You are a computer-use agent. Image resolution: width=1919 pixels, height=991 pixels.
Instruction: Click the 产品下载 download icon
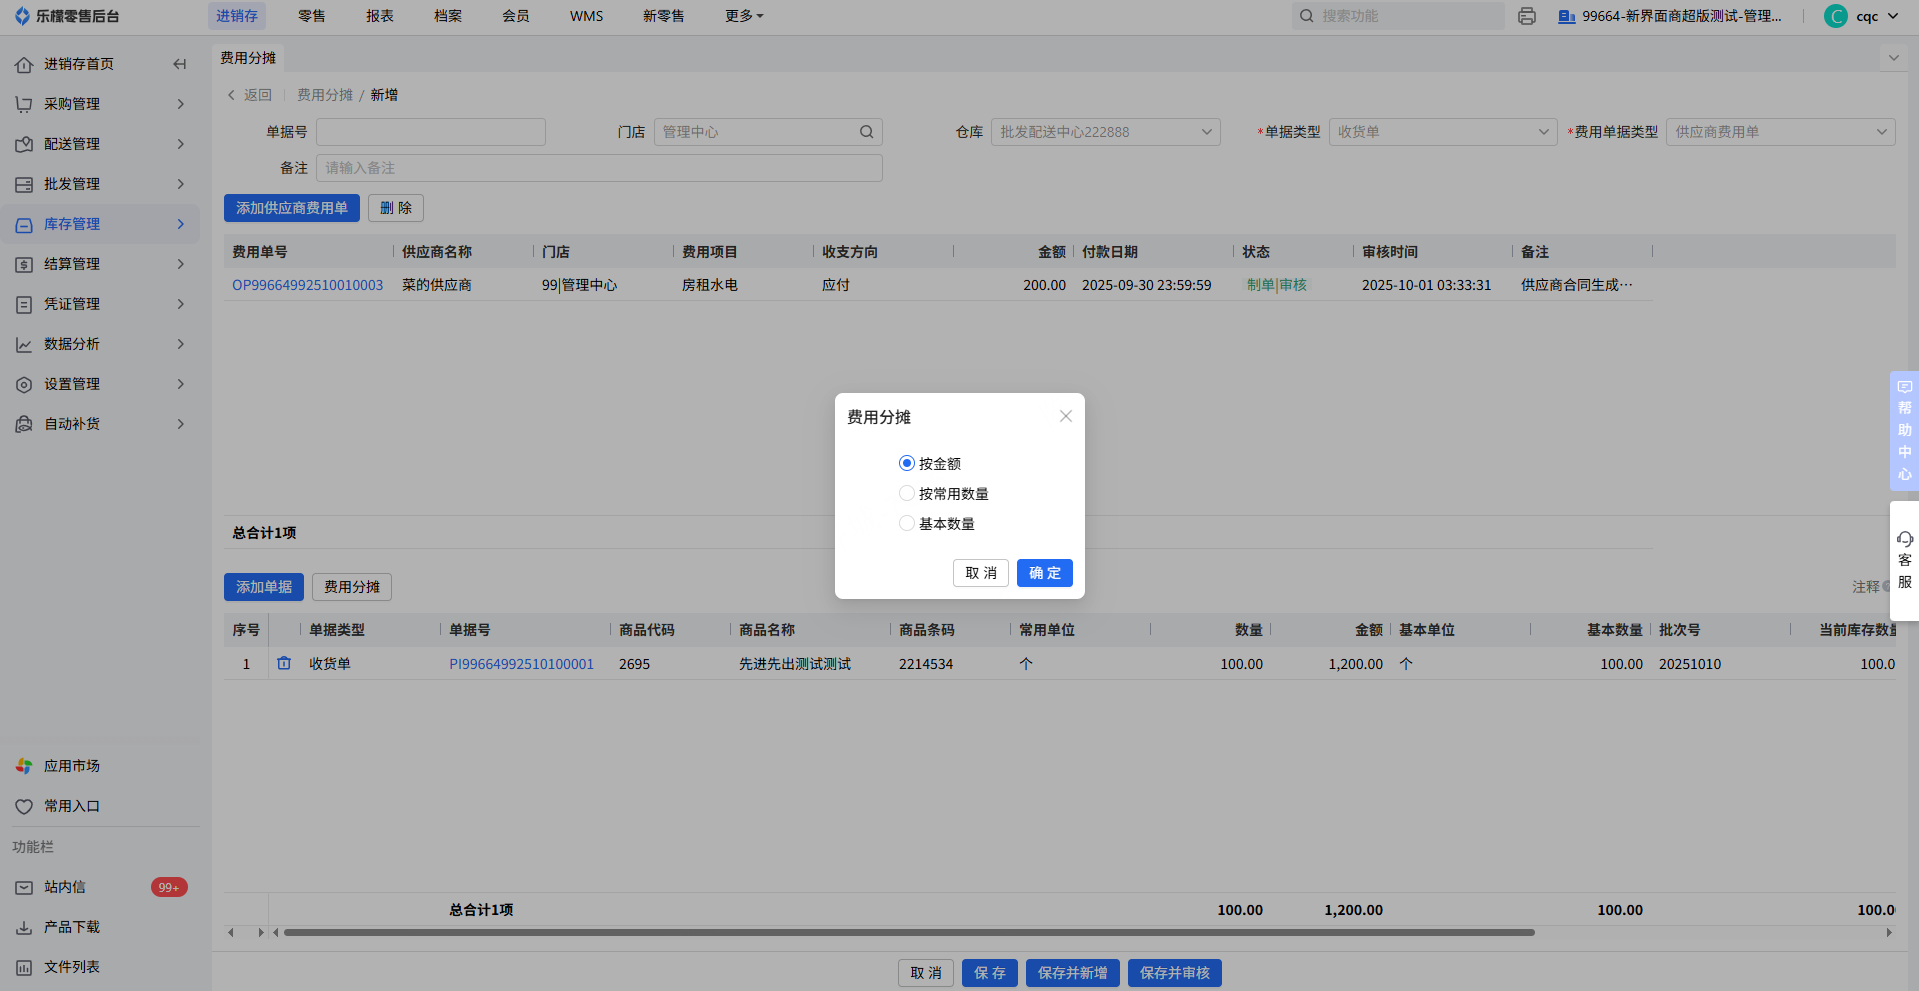point(24,927)
